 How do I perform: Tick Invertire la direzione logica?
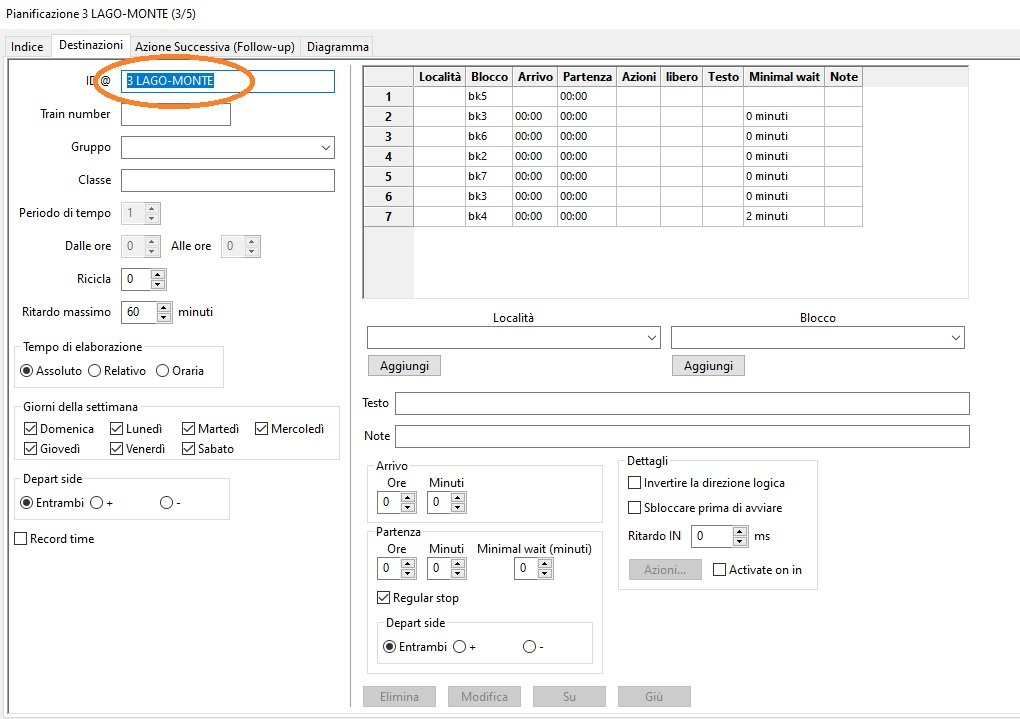pyautogui.click(x=634, y=483)
